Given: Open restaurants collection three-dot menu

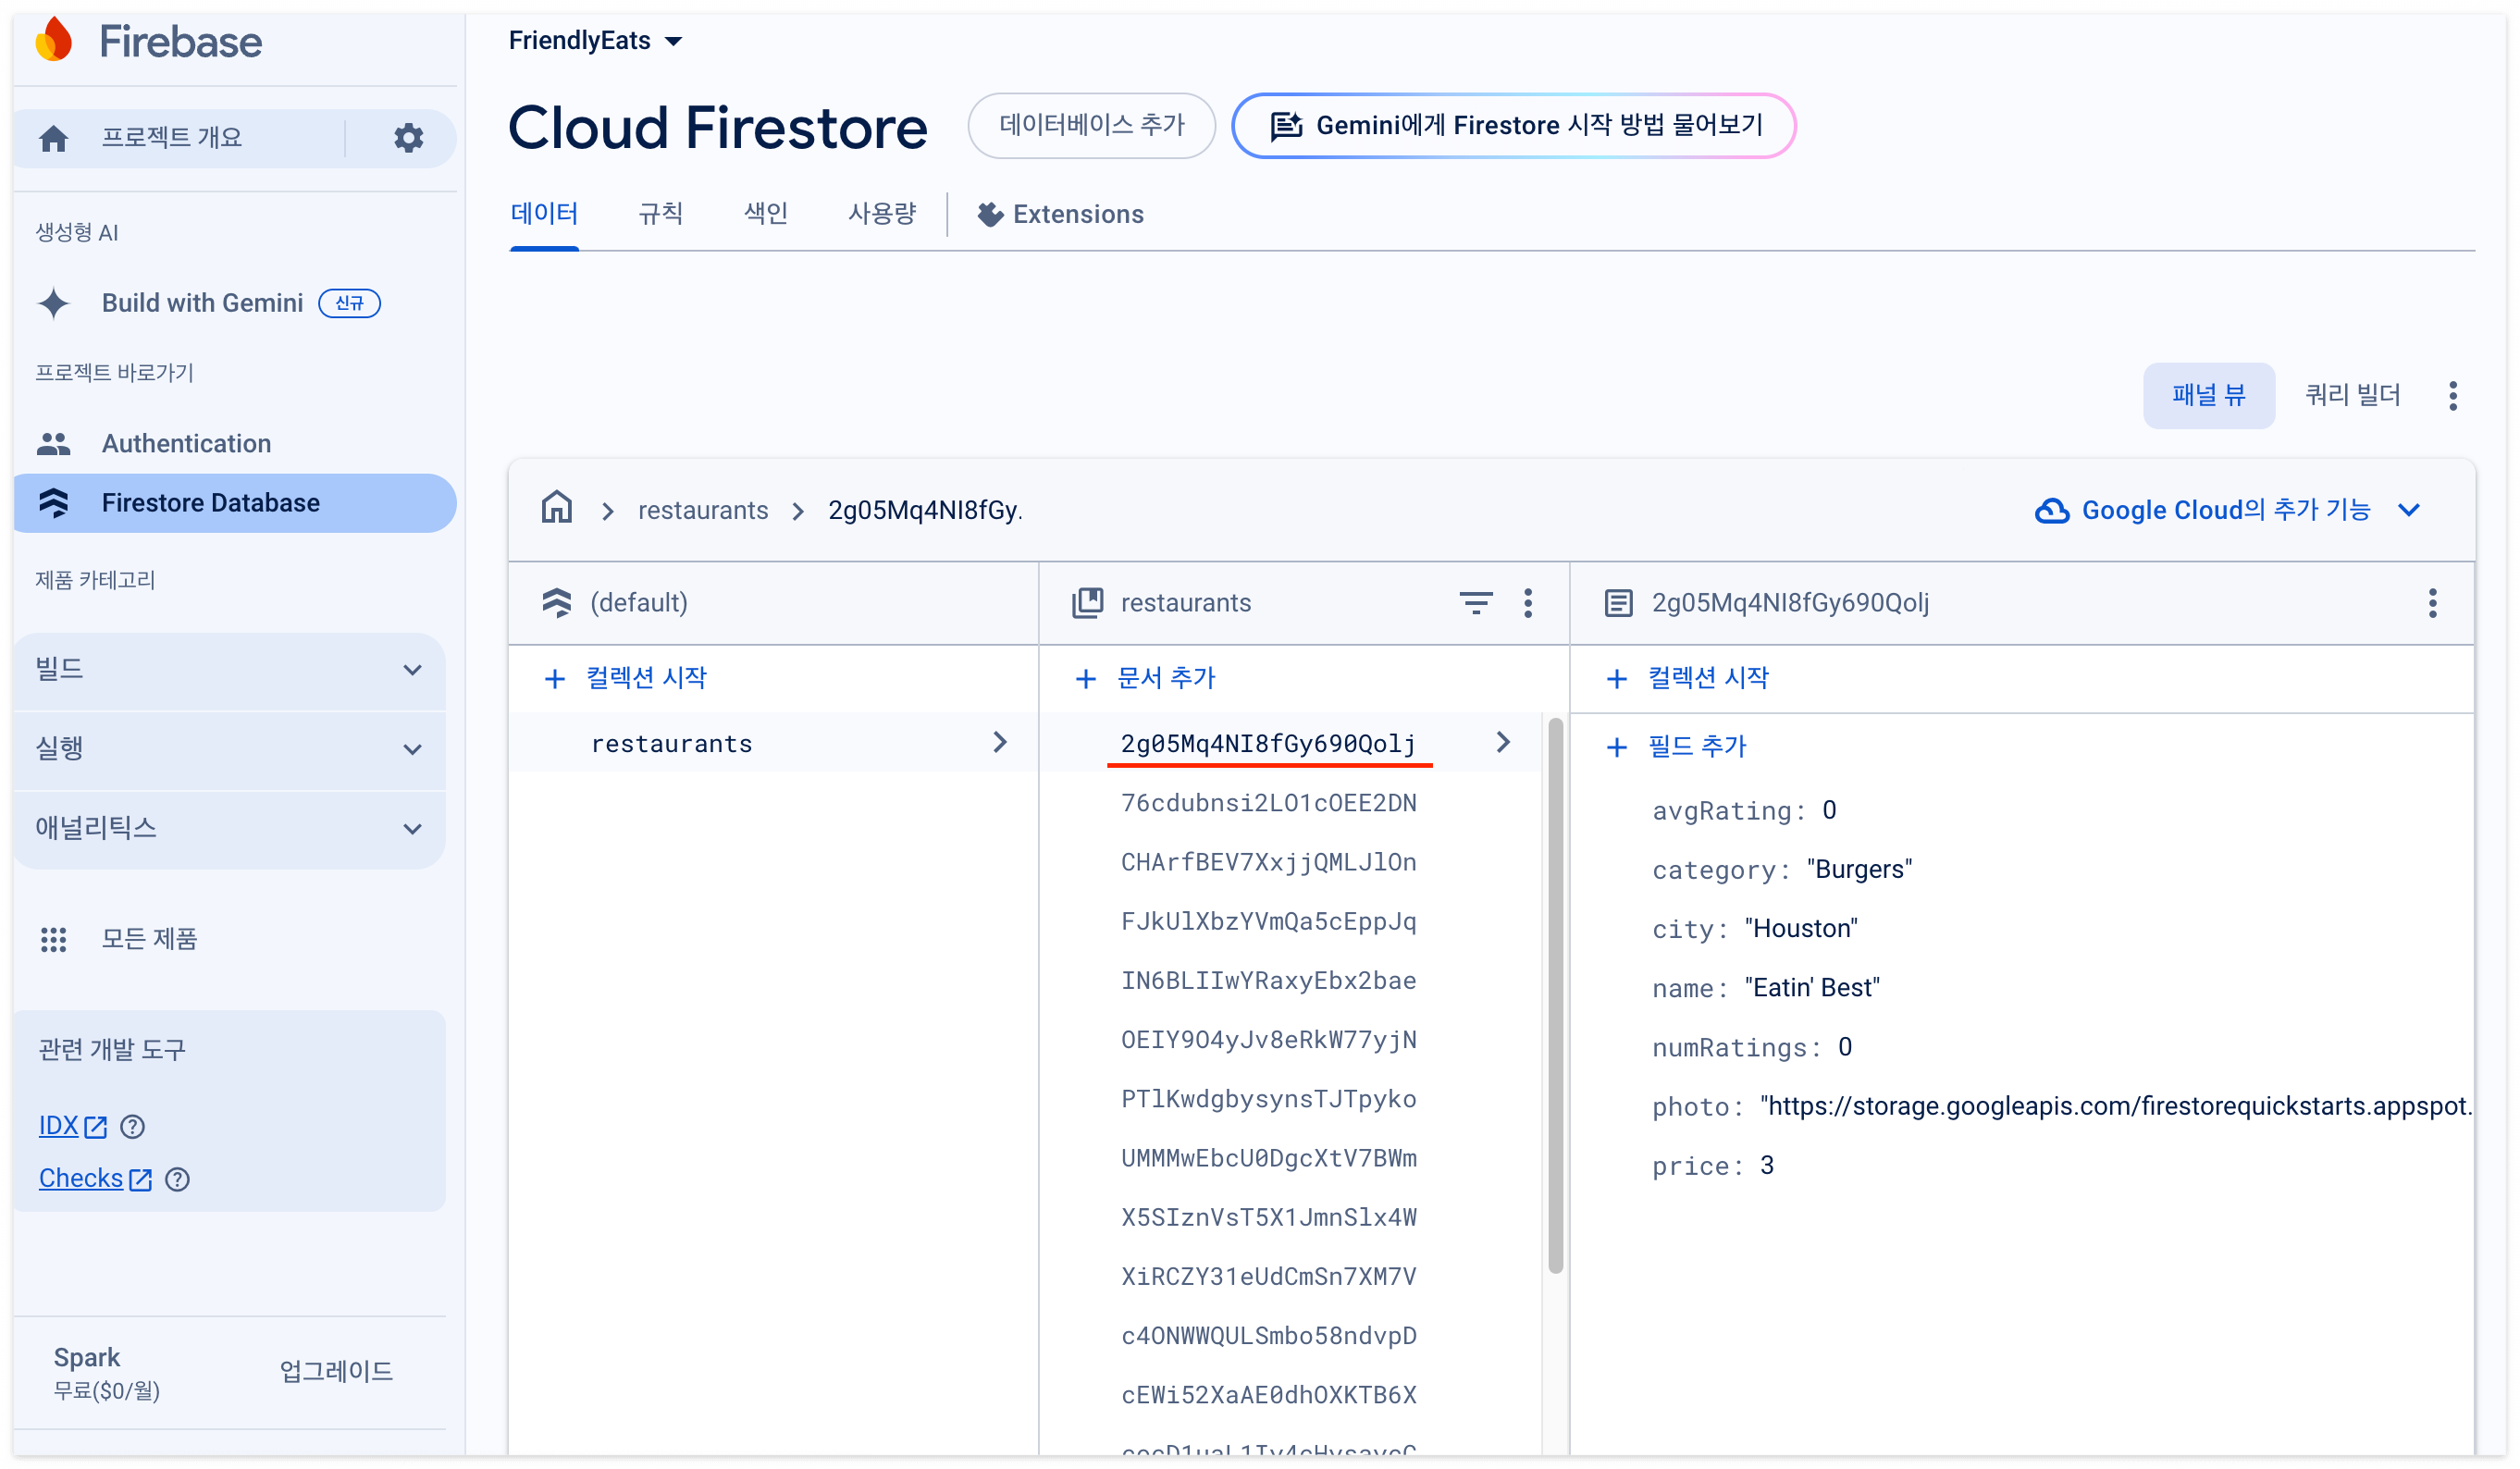Looking at the screenshot, I should (1527, 603).
